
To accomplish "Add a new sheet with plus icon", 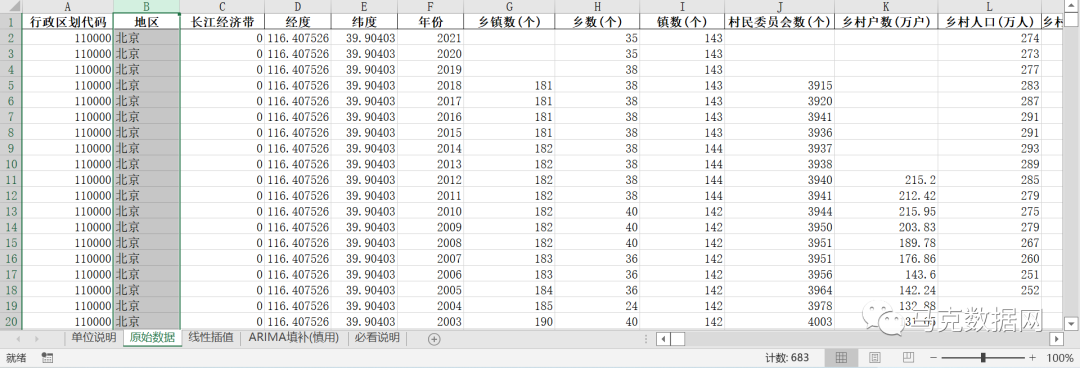I will click(434, 338).
